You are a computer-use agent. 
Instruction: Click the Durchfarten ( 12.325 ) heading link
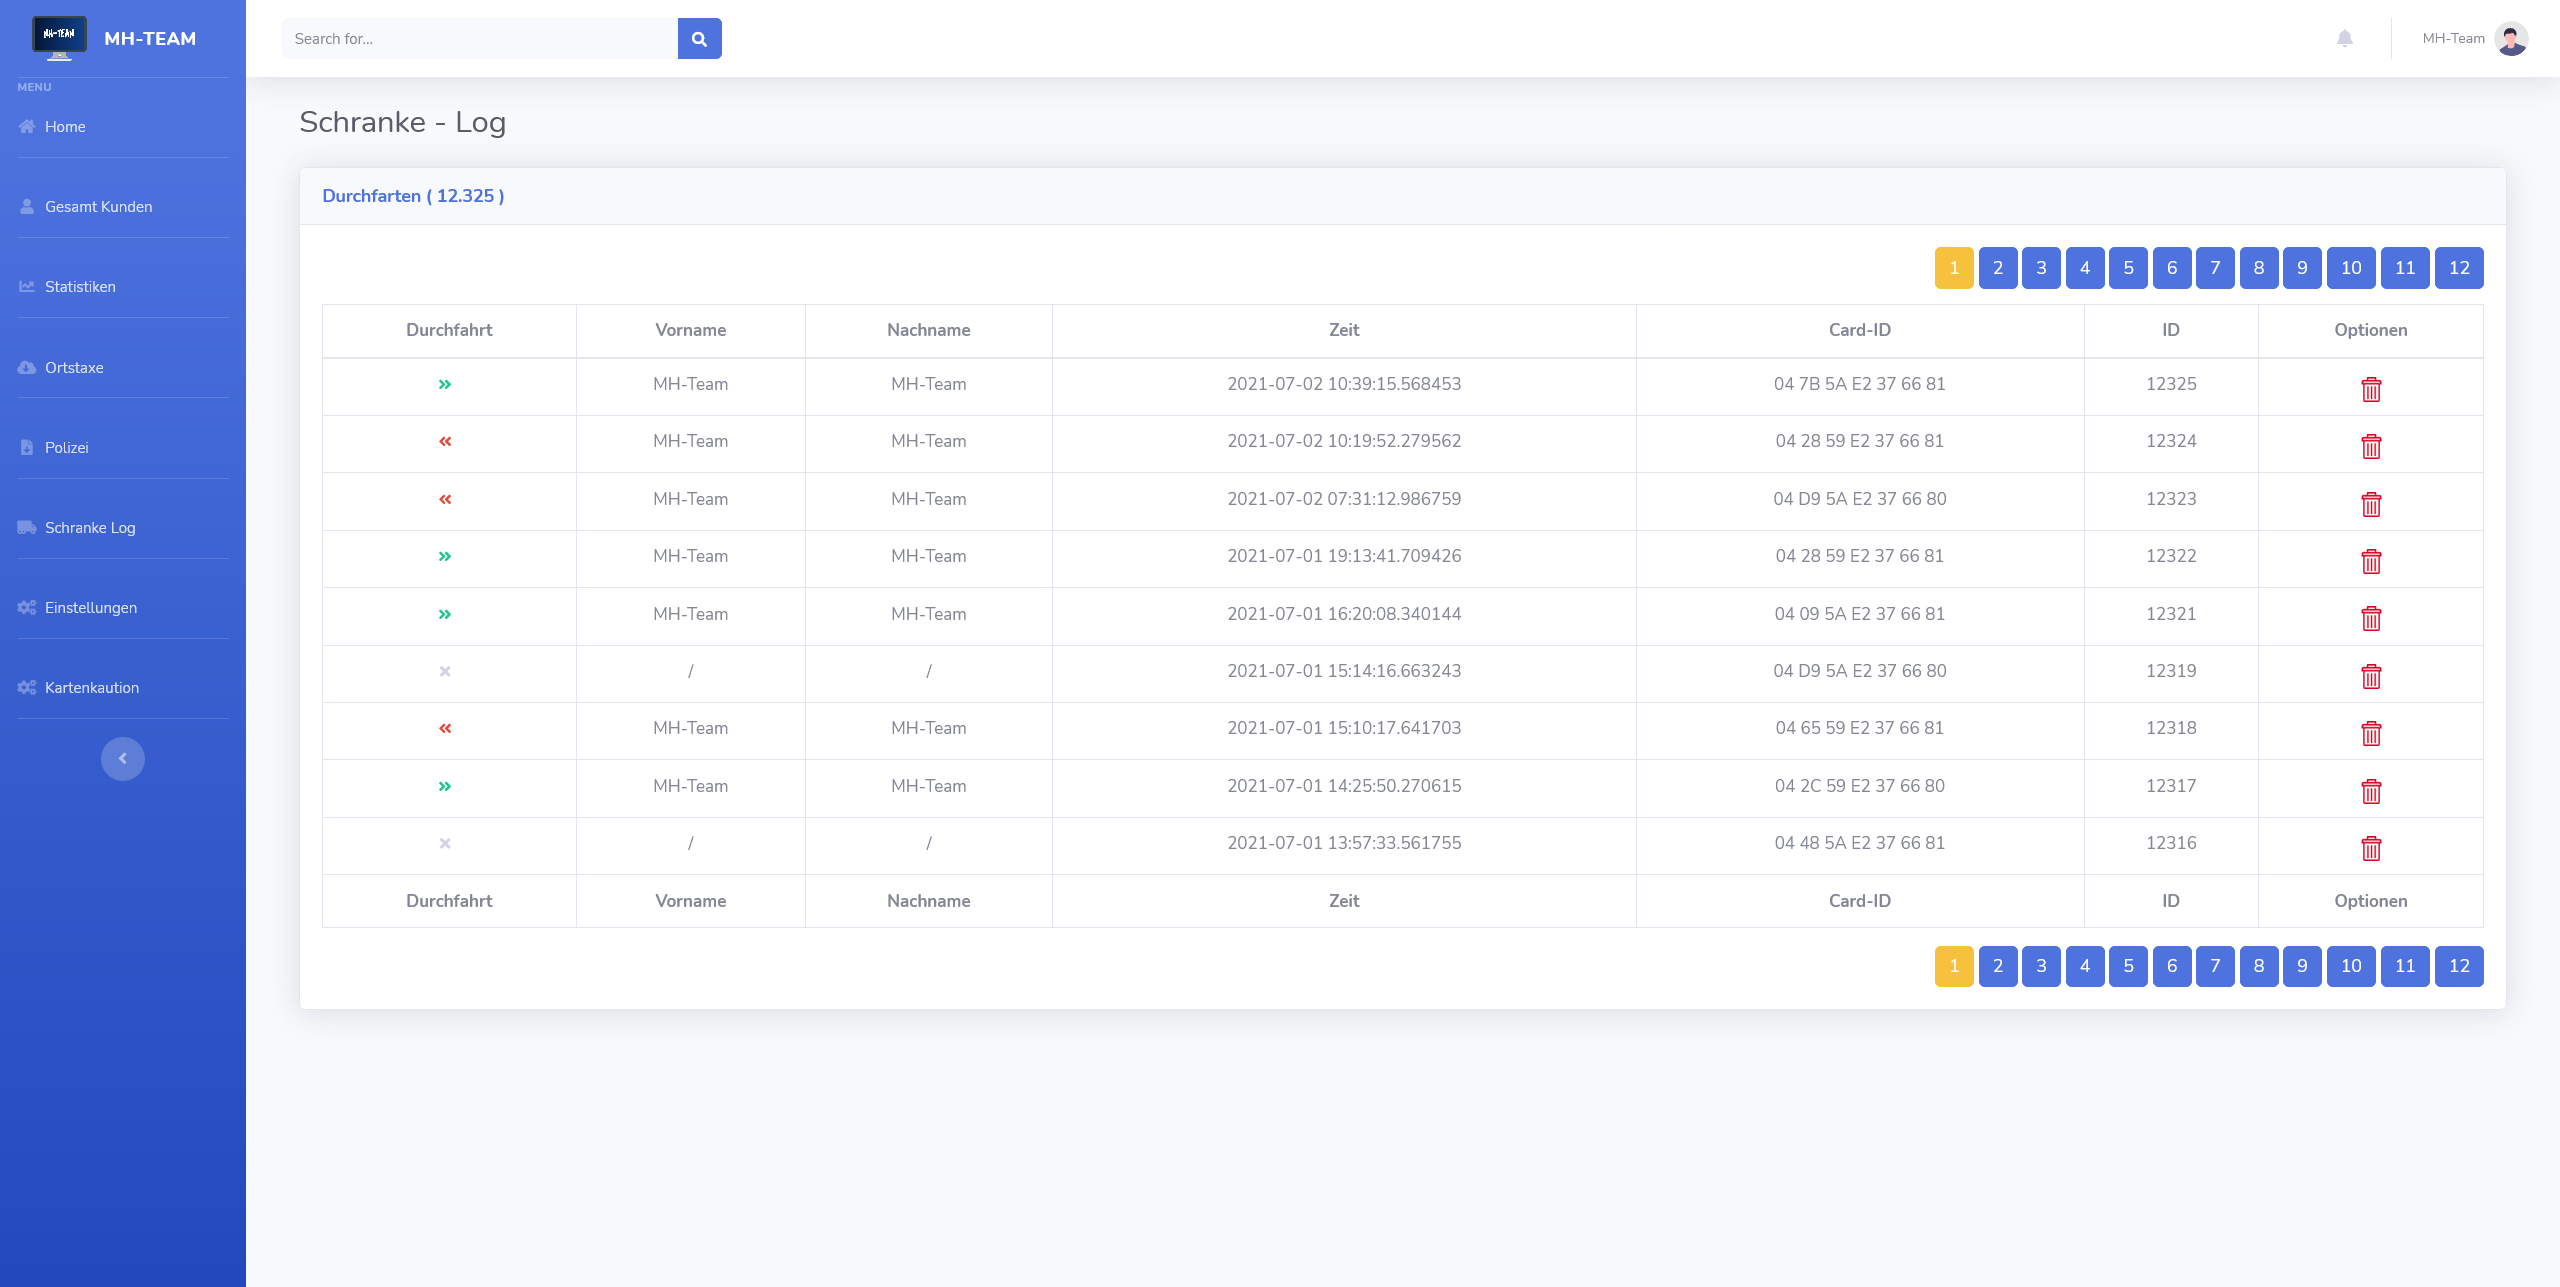click(x=413, y=196)
